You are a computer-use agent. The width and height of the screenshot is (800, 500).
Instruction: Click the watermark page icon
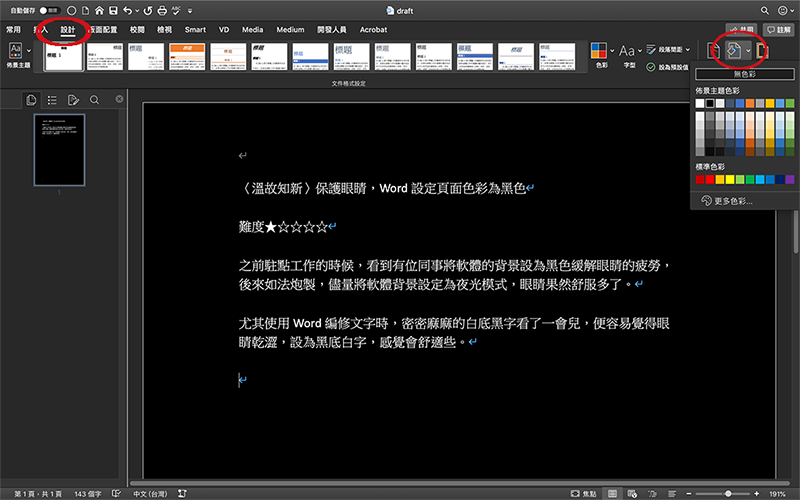click(x=714, y=51)
